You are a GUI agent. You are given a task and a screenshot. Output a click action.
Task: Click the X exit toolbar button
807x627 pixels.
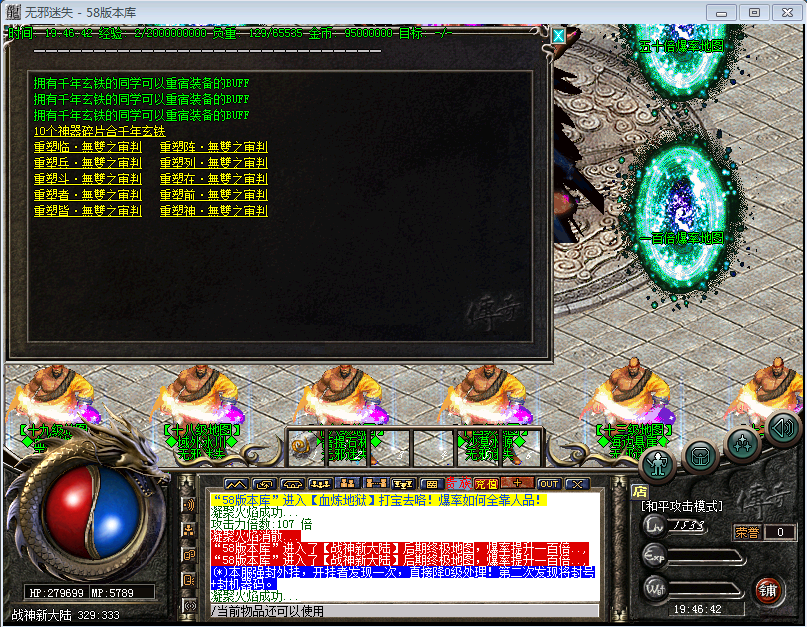577,484
